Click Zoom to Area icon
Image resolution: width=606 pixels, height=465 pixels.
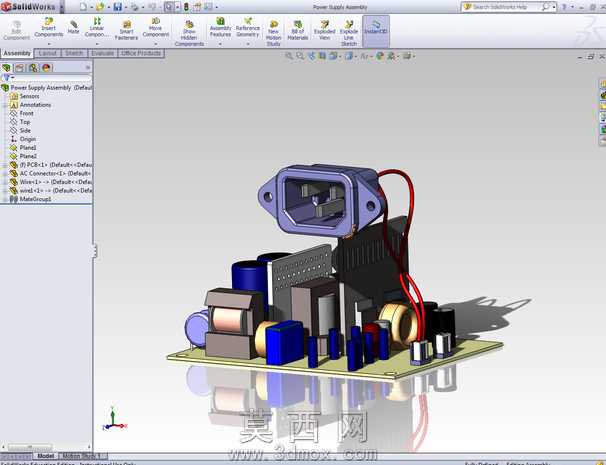[300, 56]
